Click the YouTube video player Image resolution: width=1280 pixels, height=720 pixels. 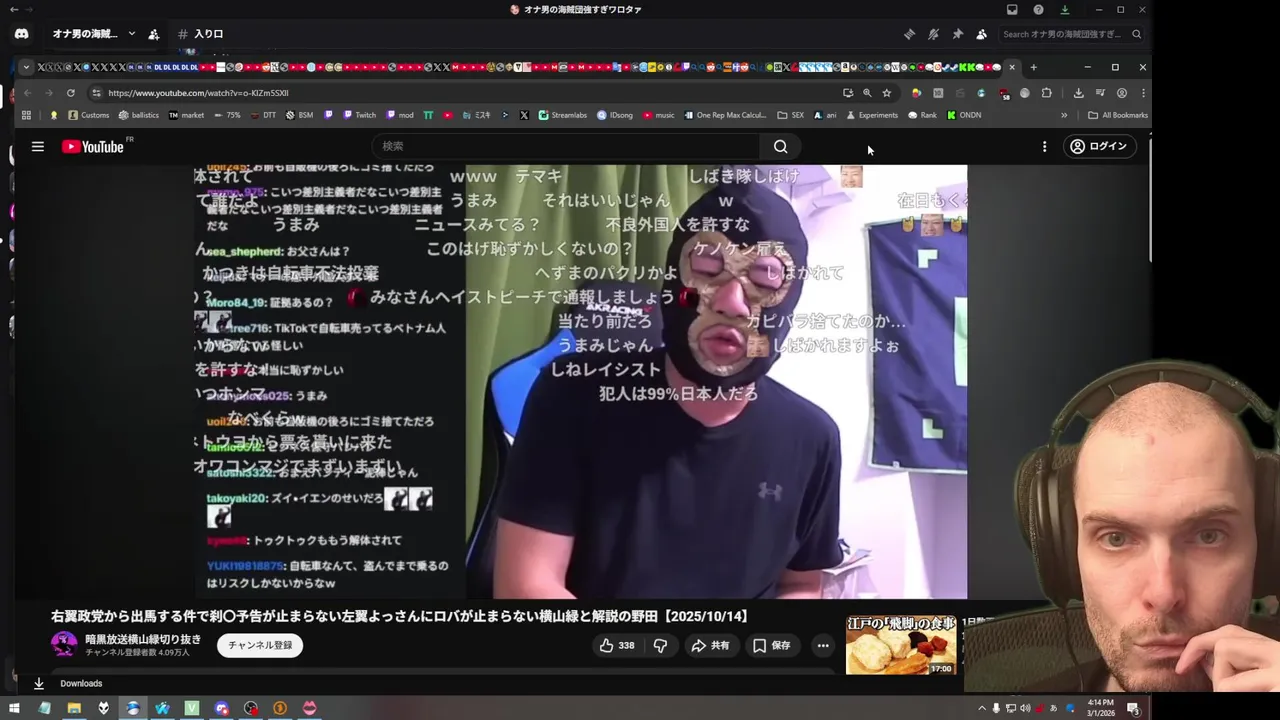581,381
